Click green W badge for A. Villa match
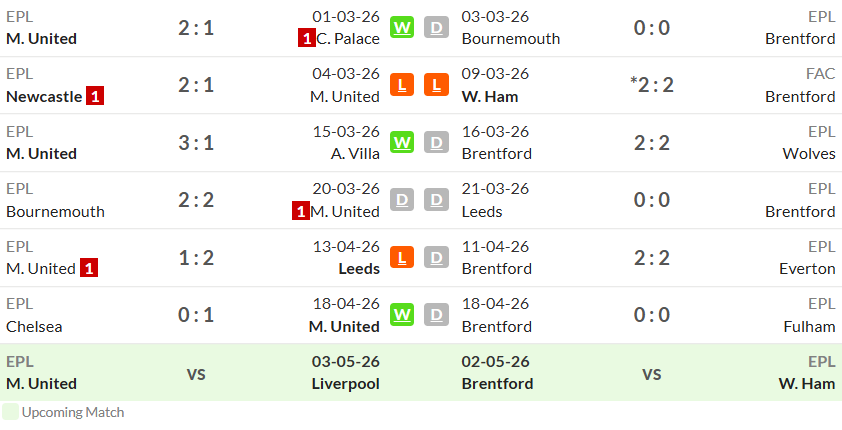842x430 pixels. click(x=402, y=142)
